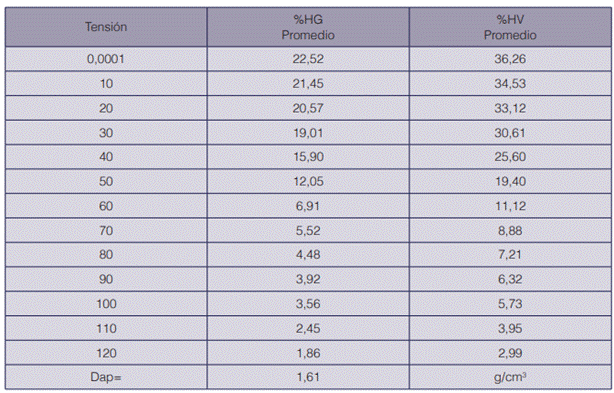Select the tension 30 row label
The image size is (614, 393).
(x=106, y=133)
